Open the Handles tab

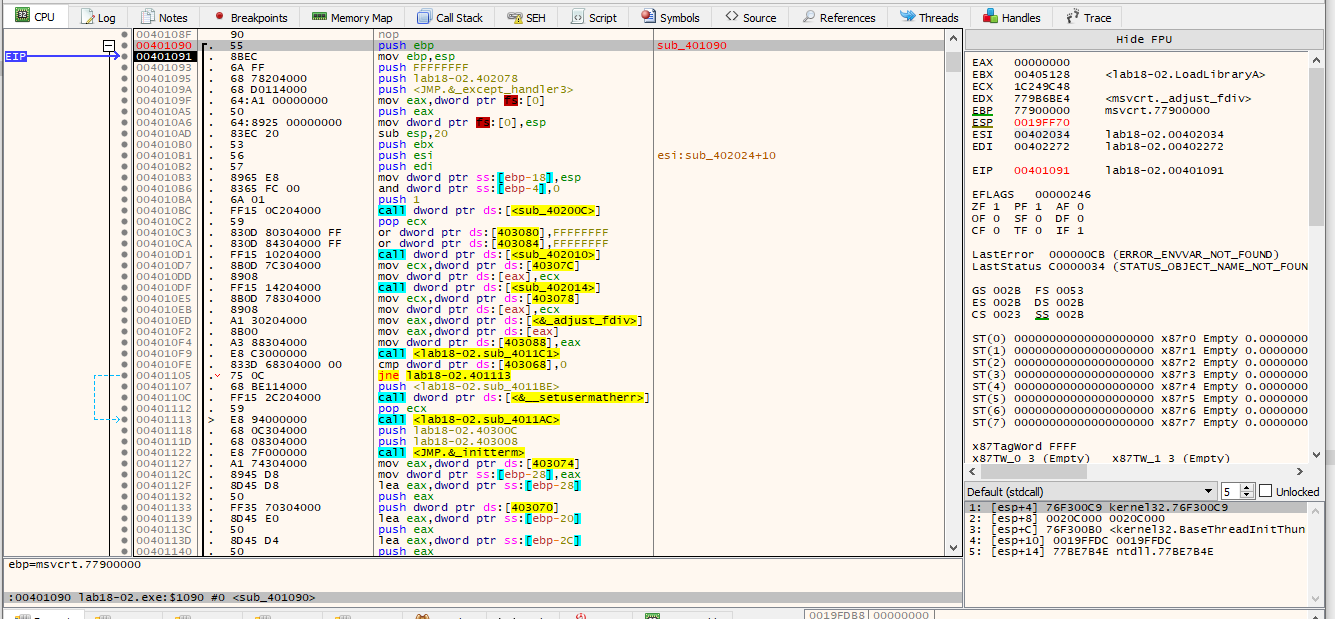click(x=1012, y=17)
